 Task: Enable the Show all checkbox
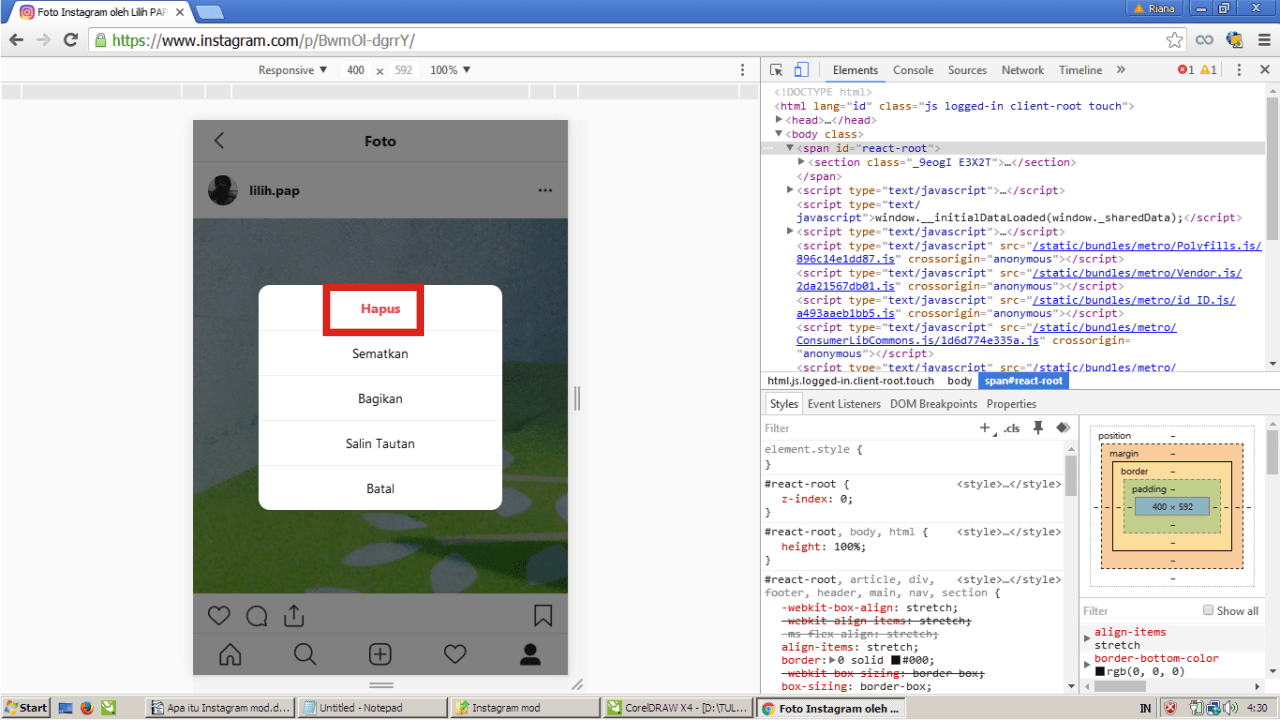point(1208,611)
